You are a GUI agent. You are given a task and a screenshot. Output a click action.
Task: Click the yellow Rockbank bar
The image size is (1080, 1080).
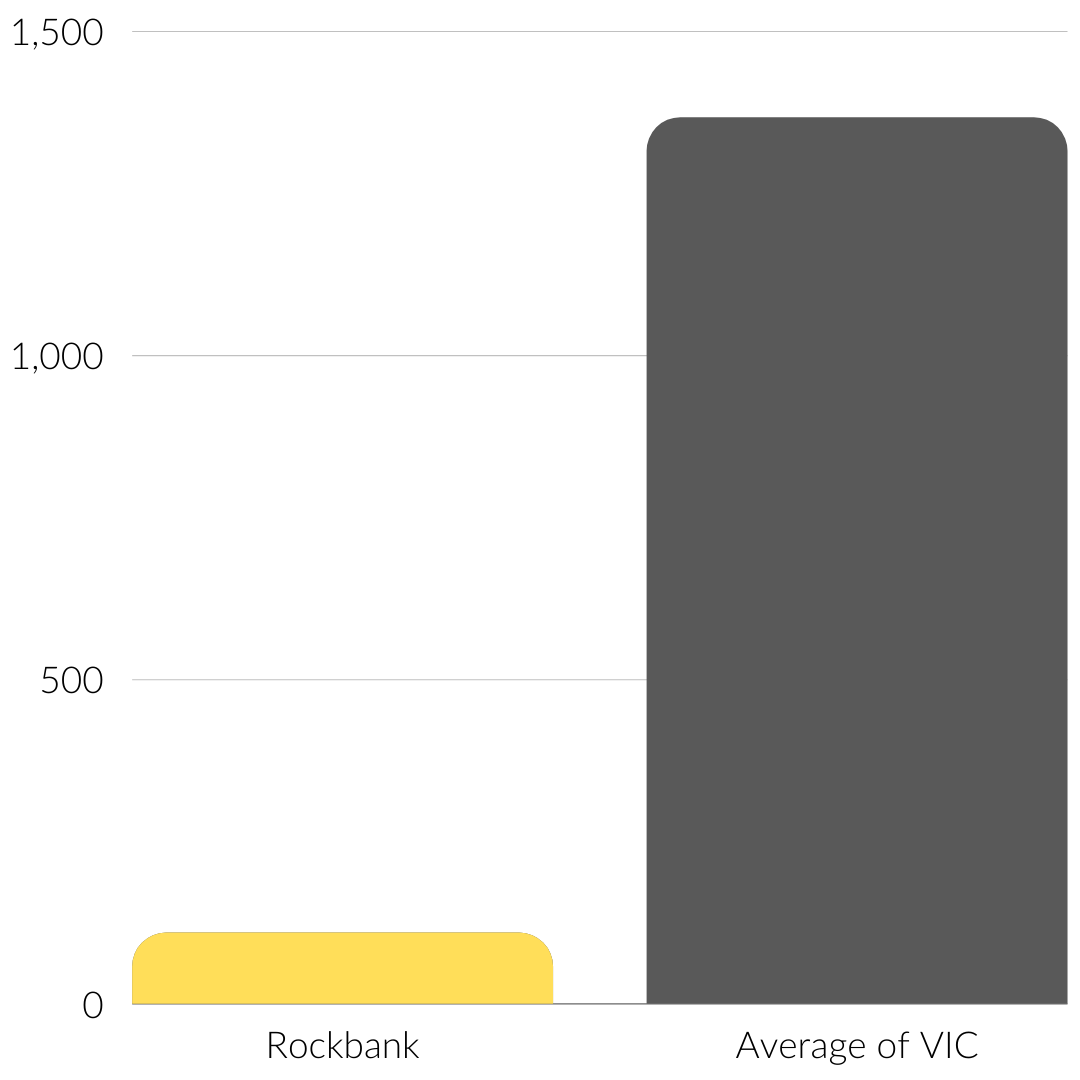pos(342,969)
